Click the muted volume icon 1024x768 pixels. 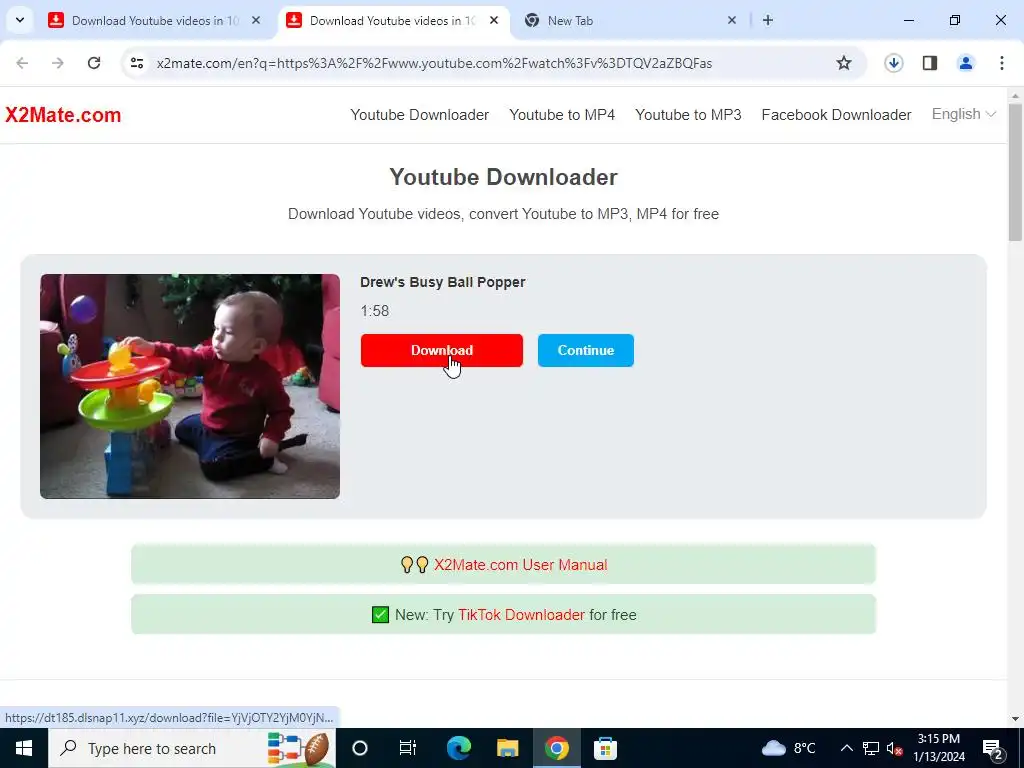(895, 748)
